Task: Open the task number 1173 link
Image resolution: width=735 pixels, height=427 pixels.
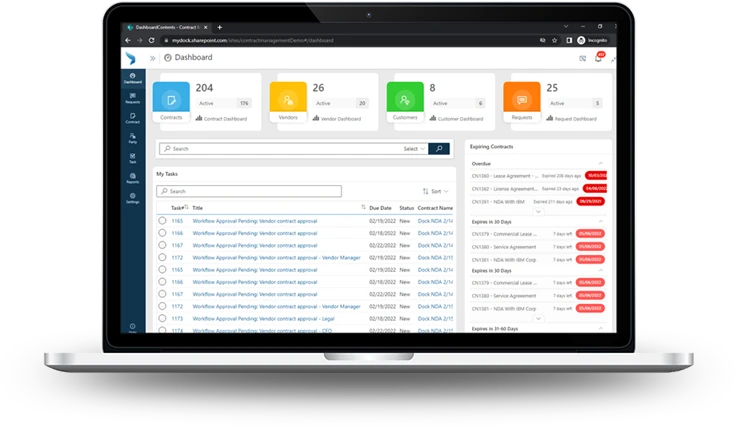Action: tap(177, 319)
